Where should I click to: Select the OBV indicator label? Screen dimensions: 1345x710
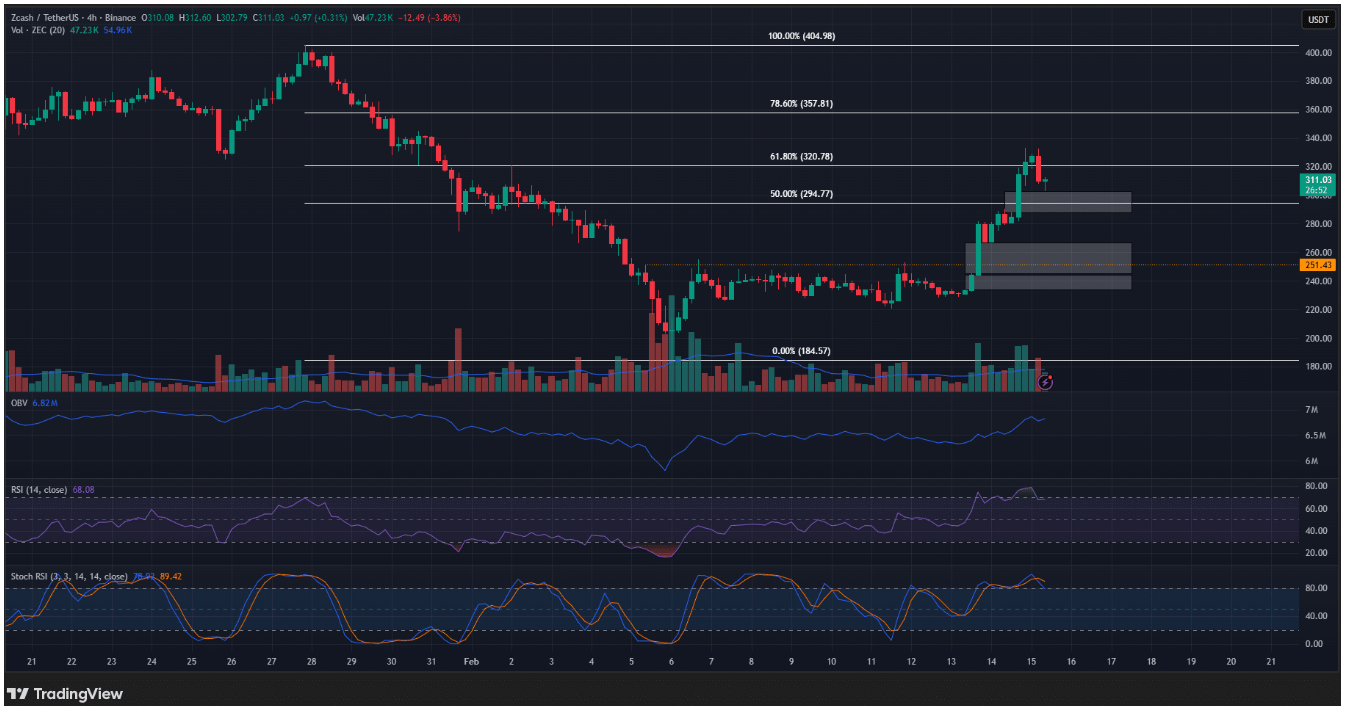pyautogui.click(x=18, y=402)
